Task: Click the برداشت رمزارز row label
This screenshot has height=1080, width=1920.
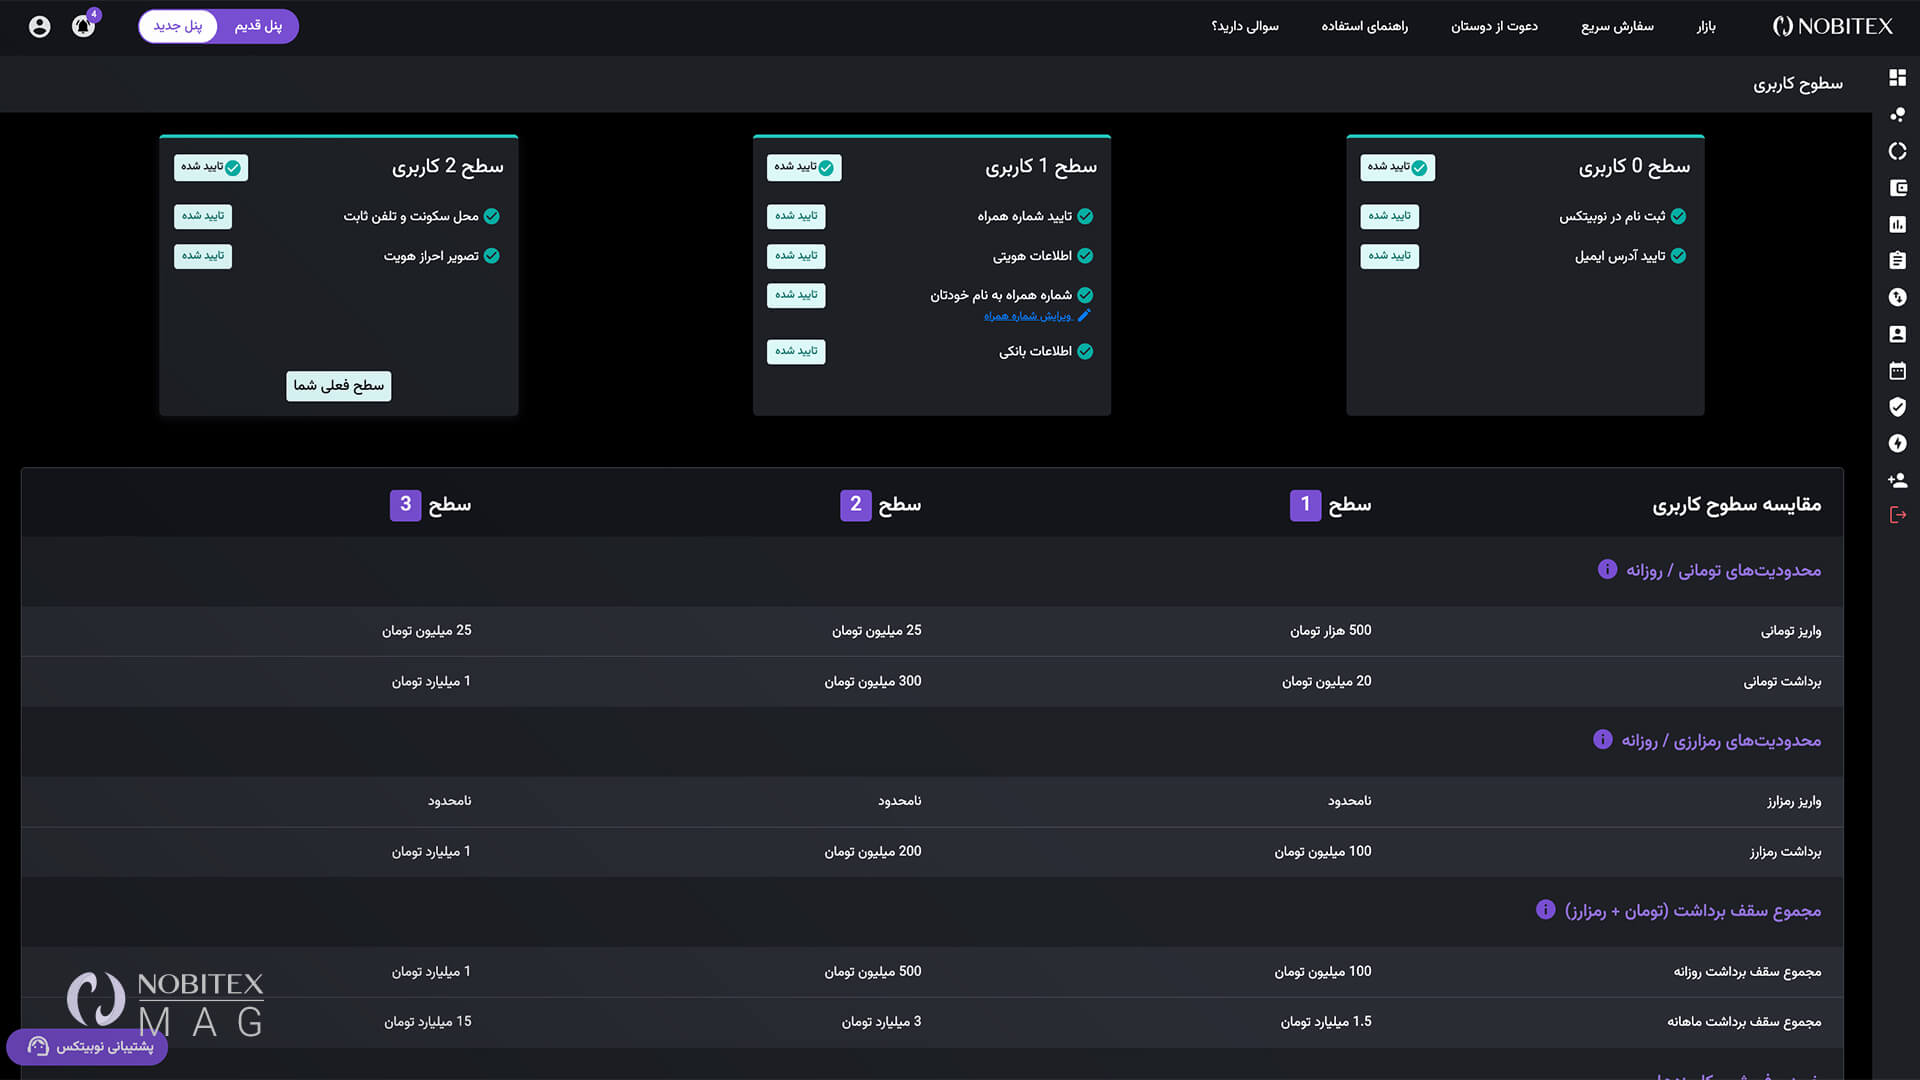Action: 1785,852
